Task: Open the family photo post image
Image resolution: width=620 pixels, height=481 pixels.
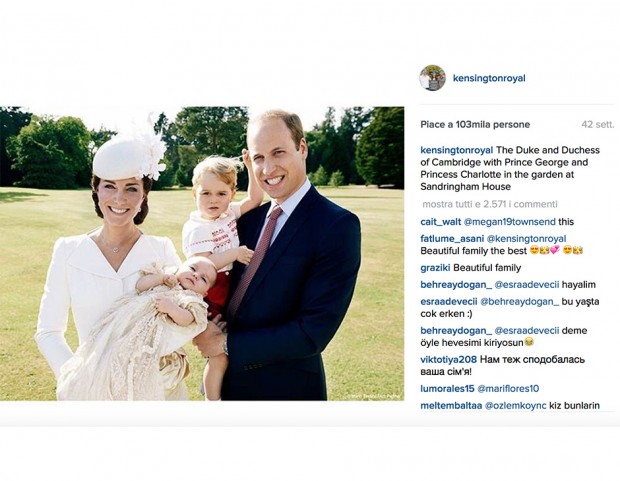Action: click(202, 254)
